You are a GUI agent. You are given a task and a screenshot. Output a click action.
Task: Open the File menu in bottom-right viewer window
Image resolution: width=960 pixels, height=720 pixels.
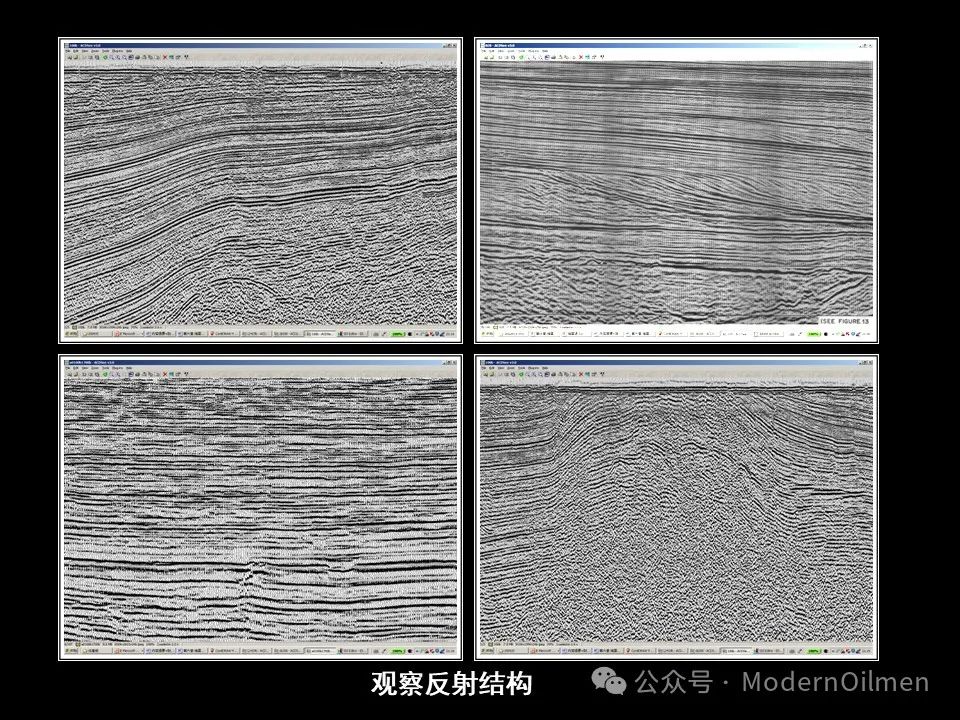pyautogui.click(x=483, y=368)
